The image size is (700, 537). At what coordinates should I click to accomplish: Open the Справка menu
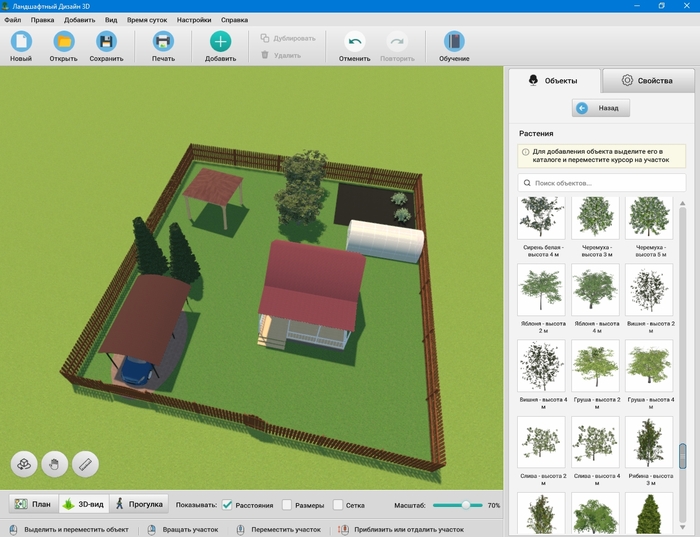coord(234,20)
